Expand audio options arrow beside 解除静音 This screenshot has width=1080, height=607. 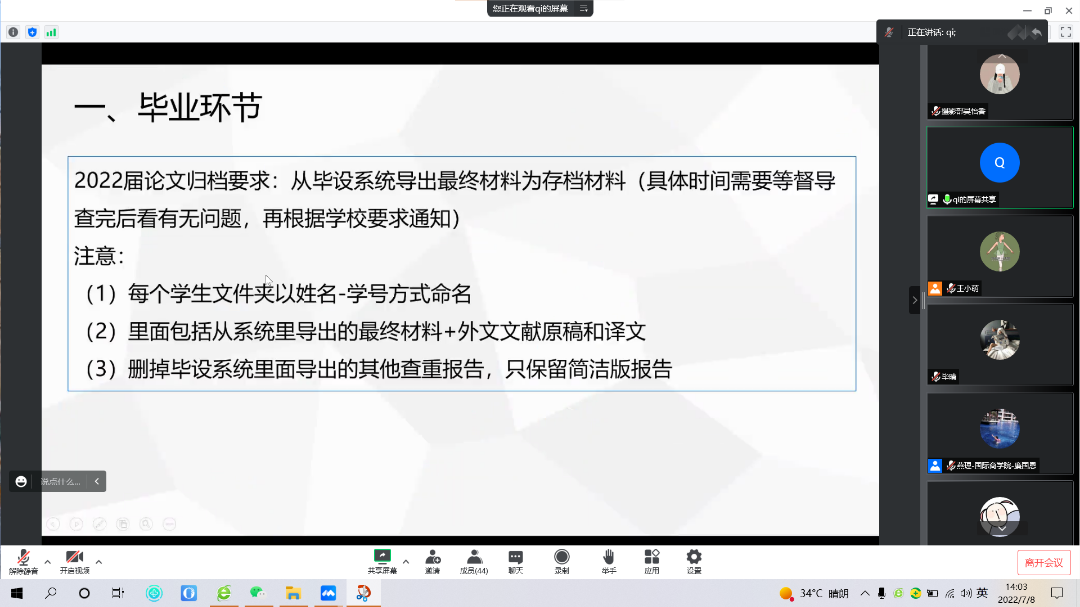47,561
